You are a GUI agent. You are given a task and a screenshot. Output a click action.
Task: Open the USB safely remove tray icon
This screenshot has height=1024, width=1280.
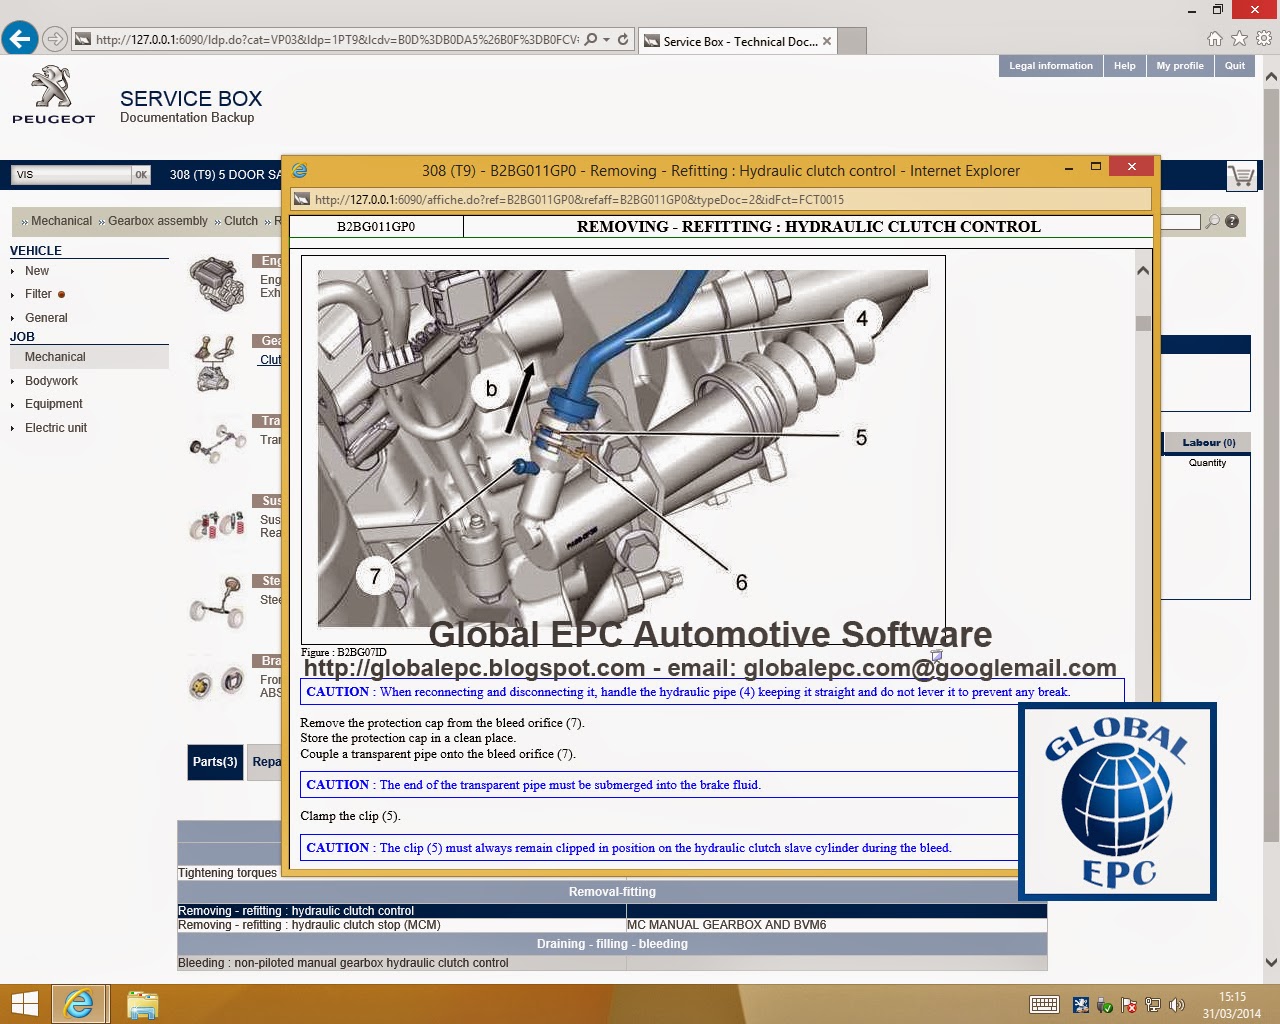coord(1103,1004)
